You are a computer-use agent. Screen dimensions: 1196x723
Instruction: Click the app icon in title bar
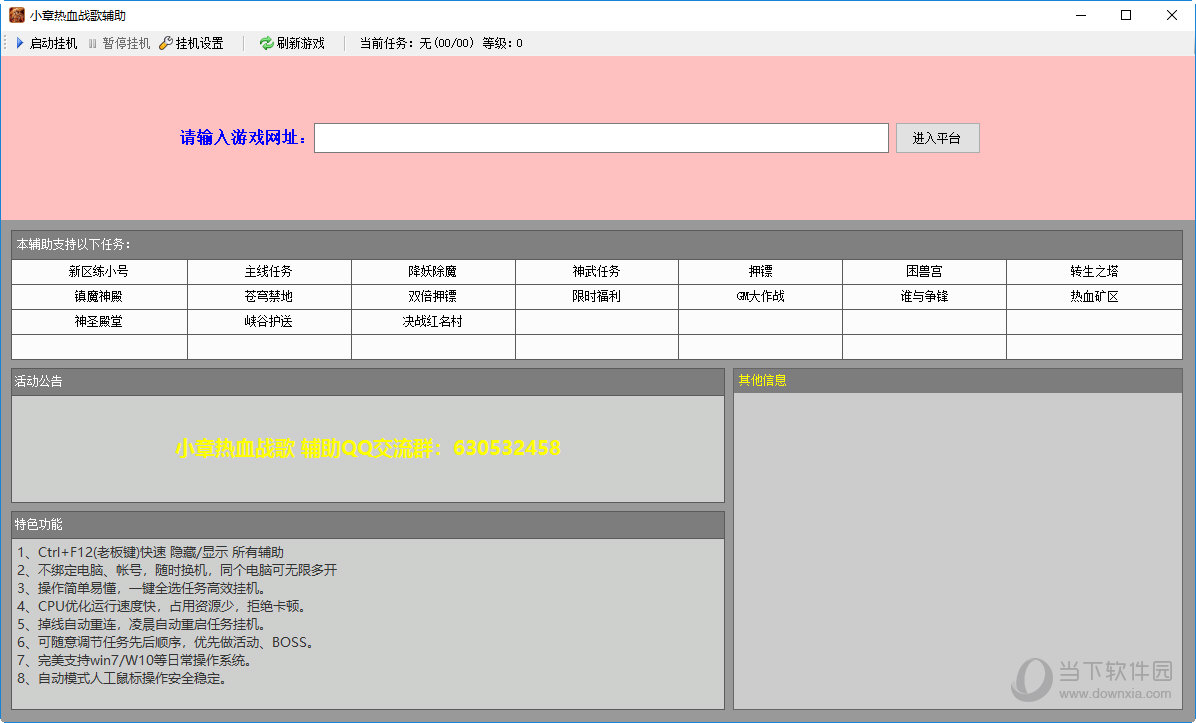[x=17, y=15]
